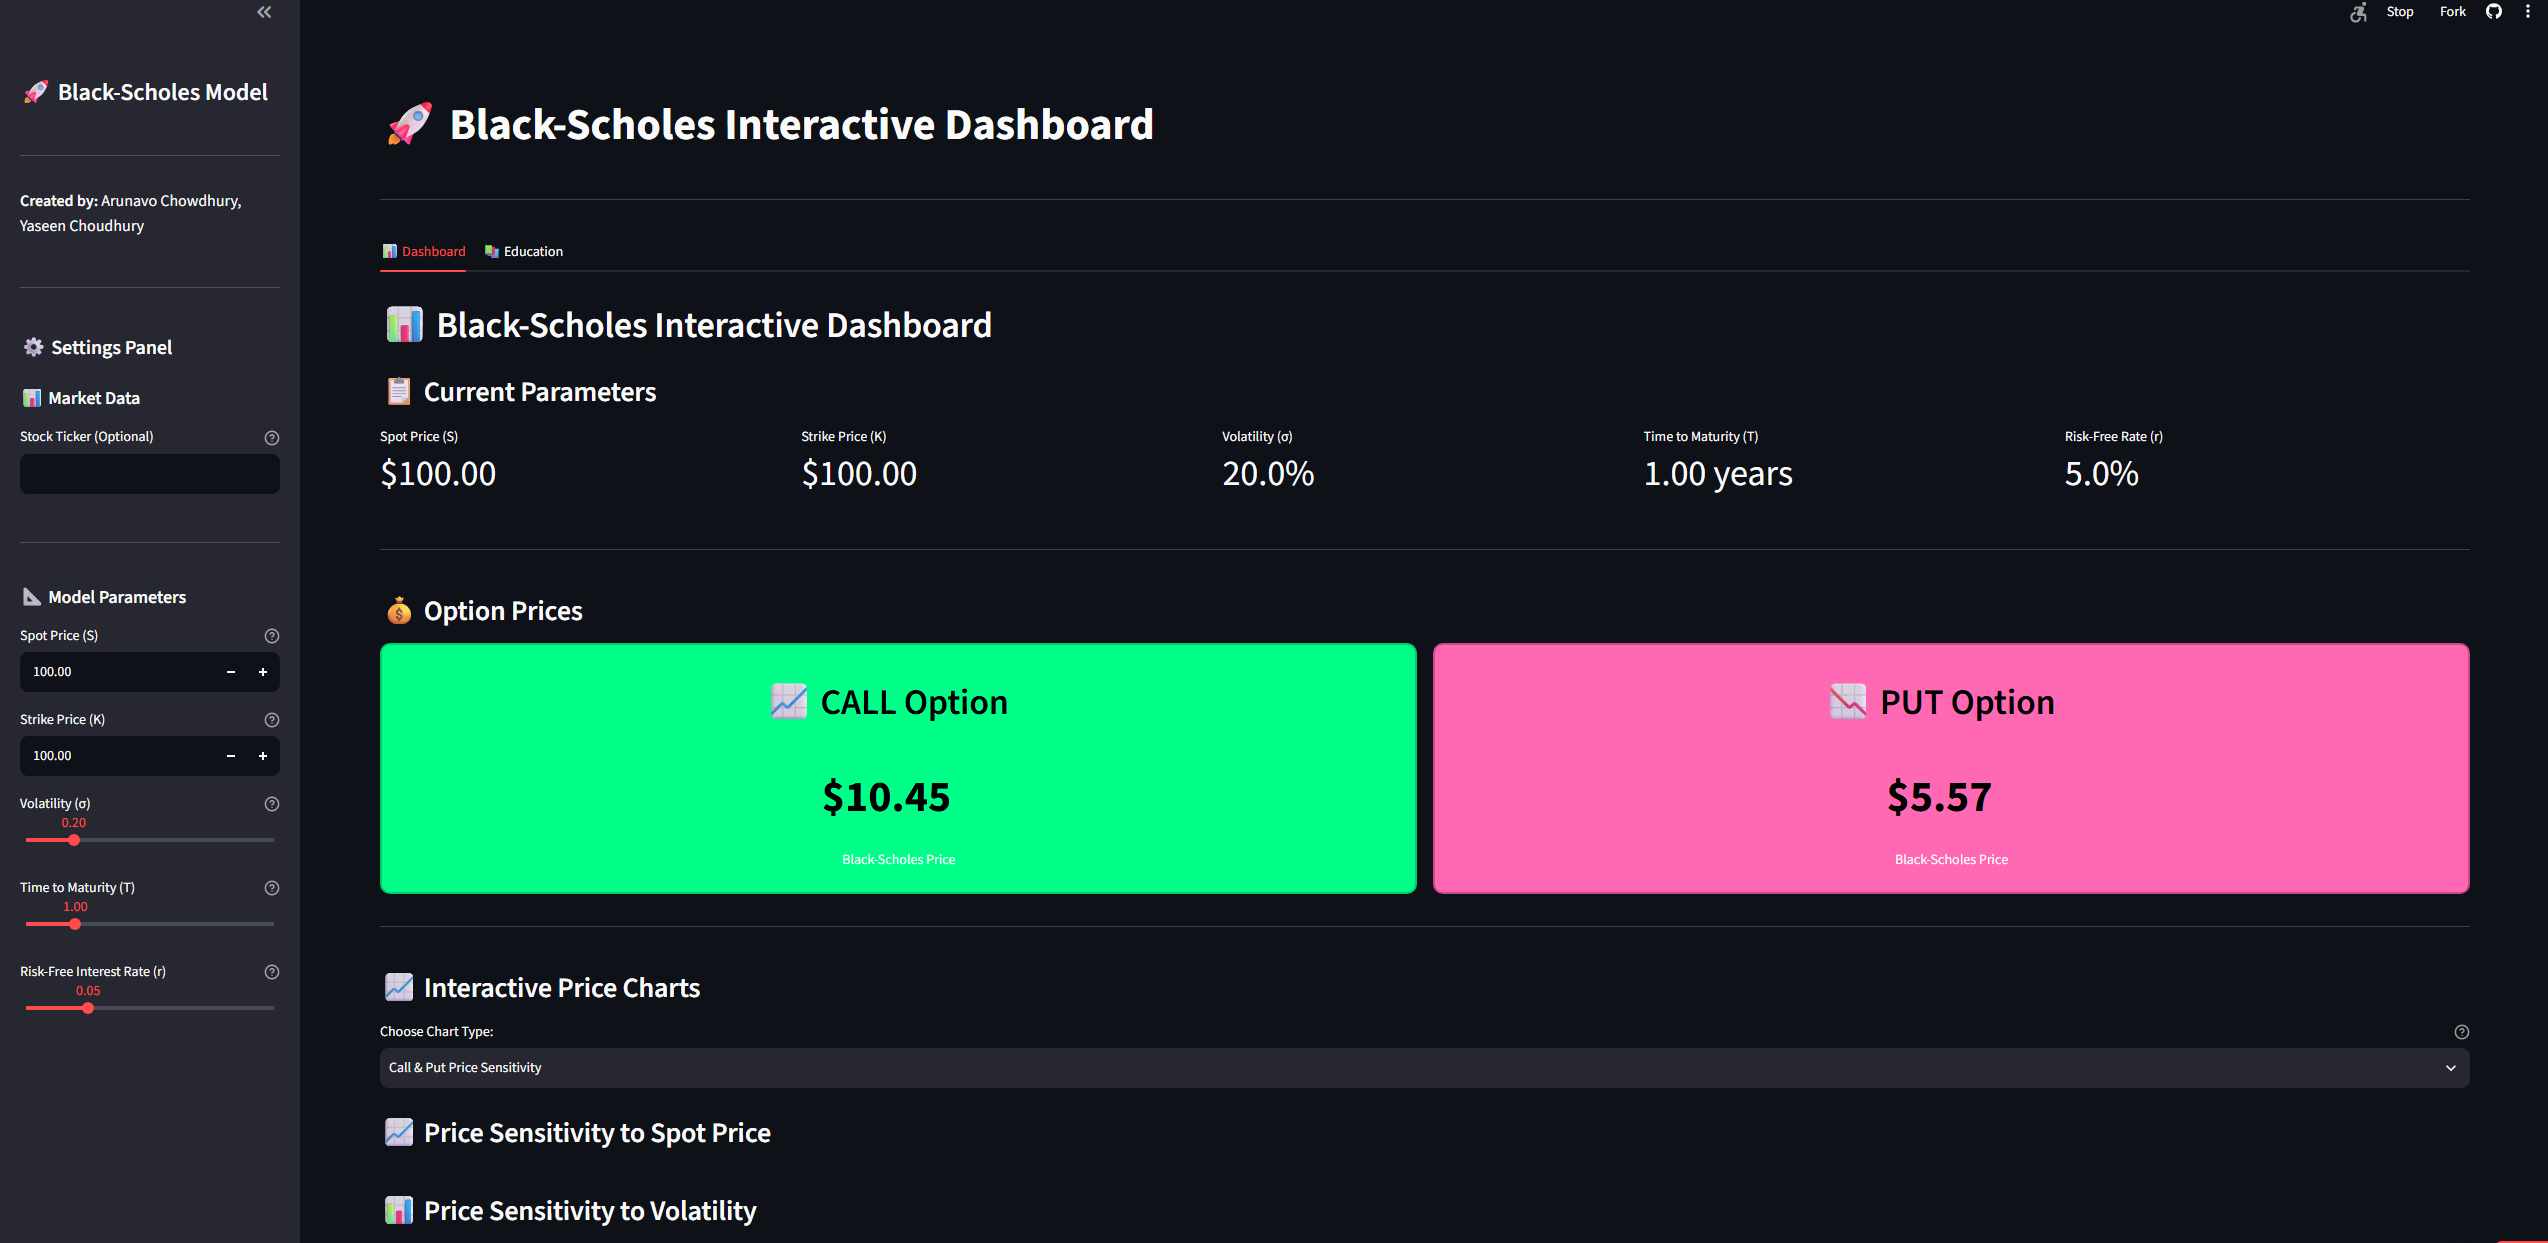Show help tooltip for Volatility
The width and height of the screenshot is (2548, 1243).
pos(272,804)
